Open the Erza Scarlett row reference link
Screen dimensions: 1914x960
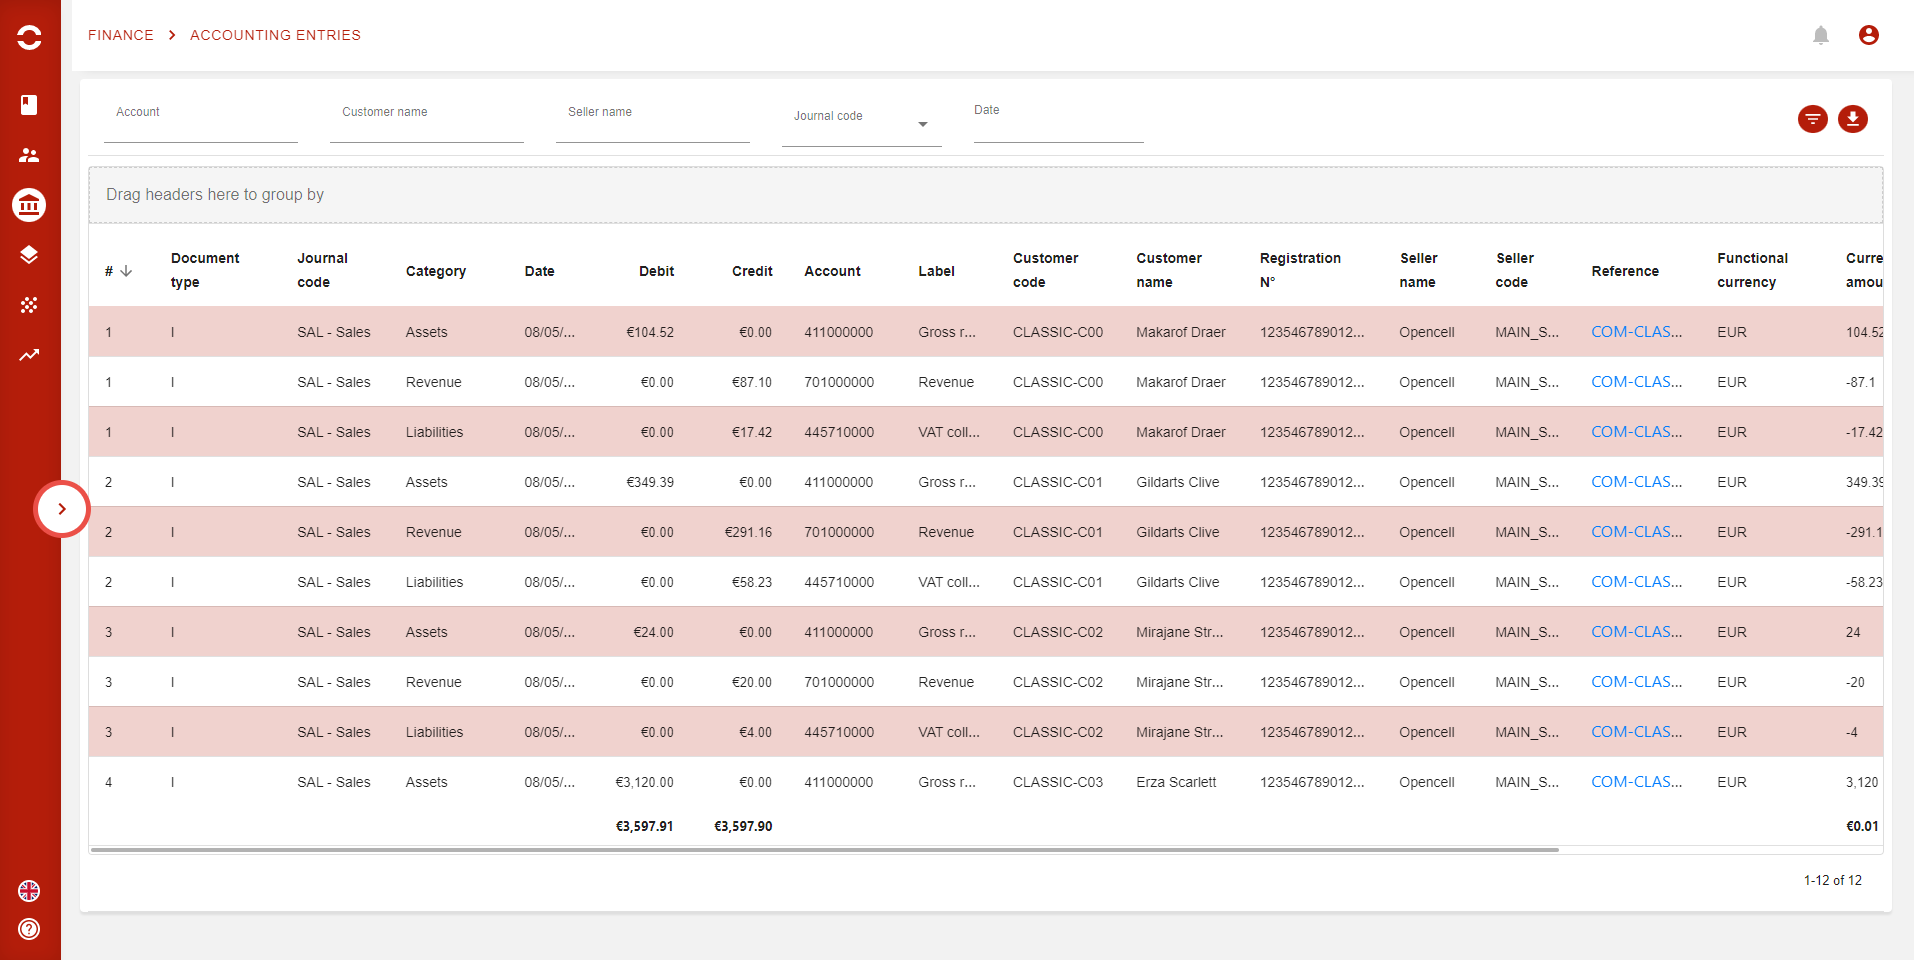click(x=1636, y=782)
